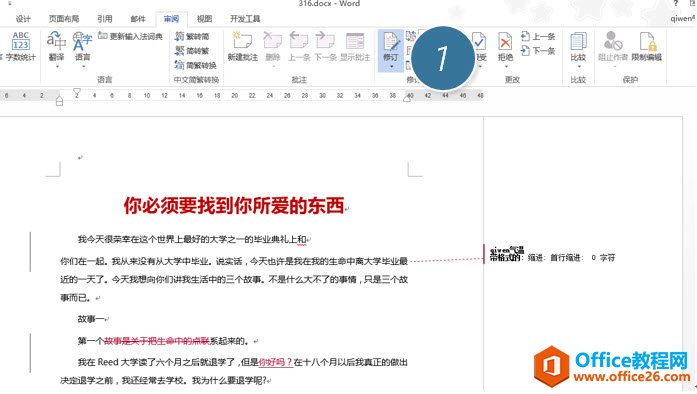
Task: Open Restrict Editing (限制编辑)
Action: click(x=647, y=46)
